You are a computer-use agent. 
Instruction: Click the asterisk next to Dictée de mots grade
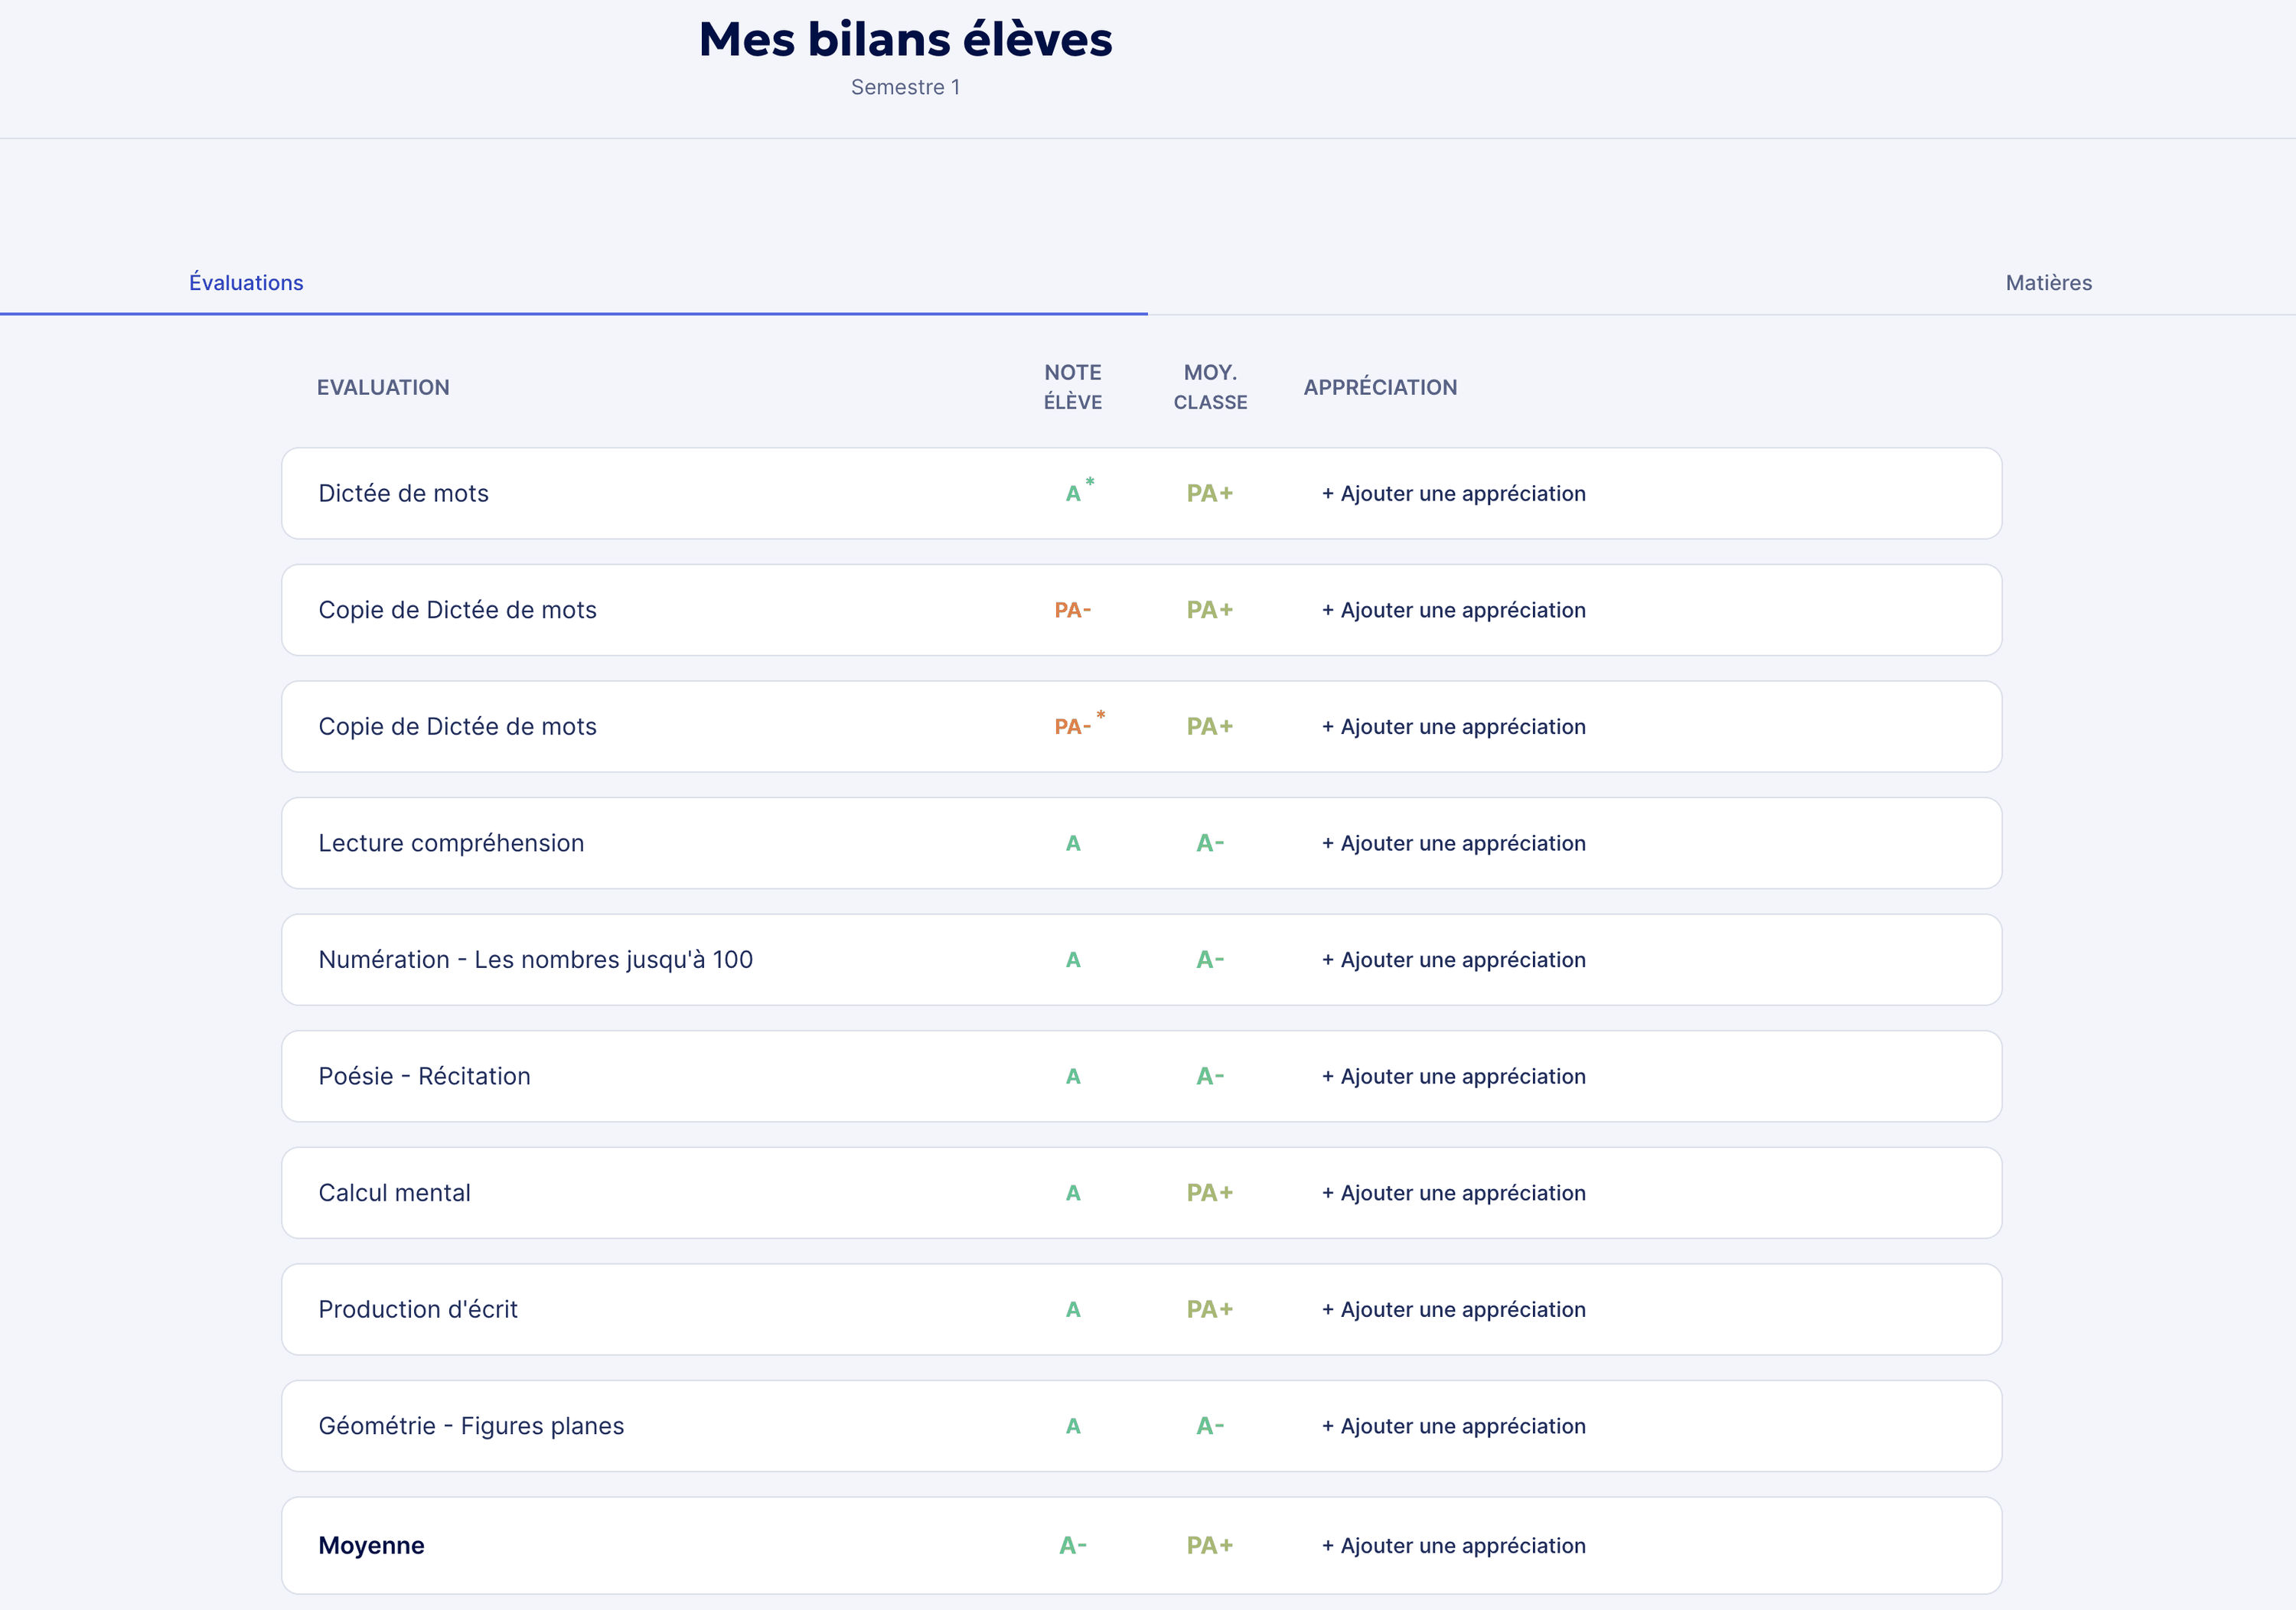tap(1089, 481)
